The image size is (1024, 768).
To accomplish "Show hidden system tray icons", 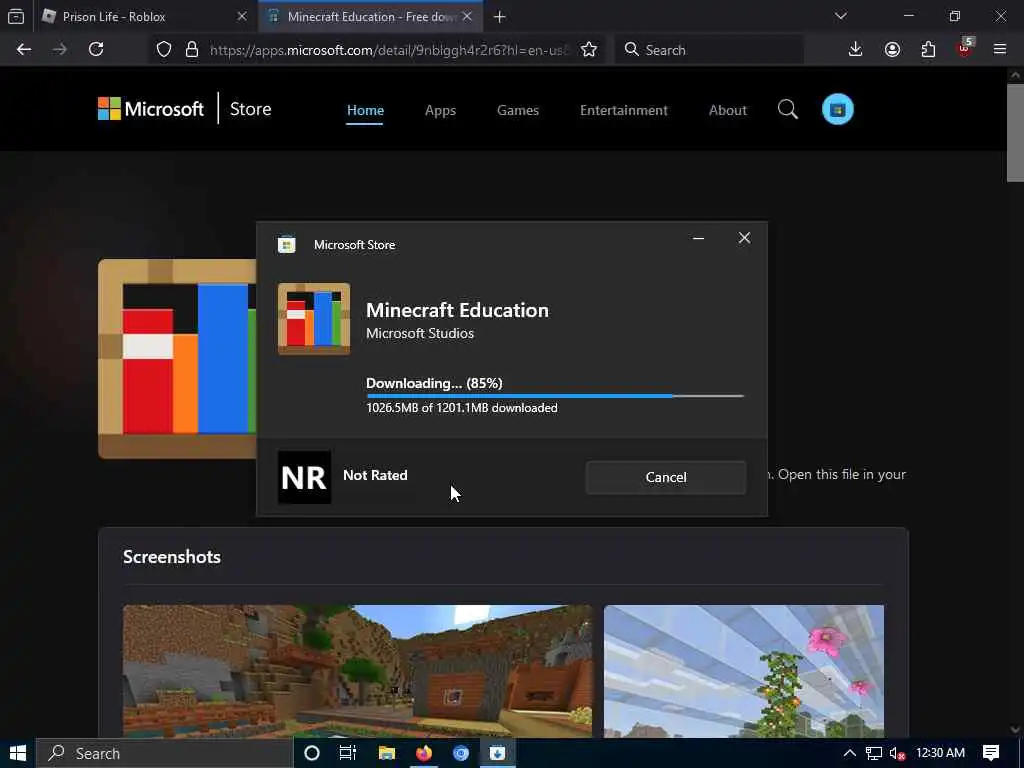I will pos(849,754).
